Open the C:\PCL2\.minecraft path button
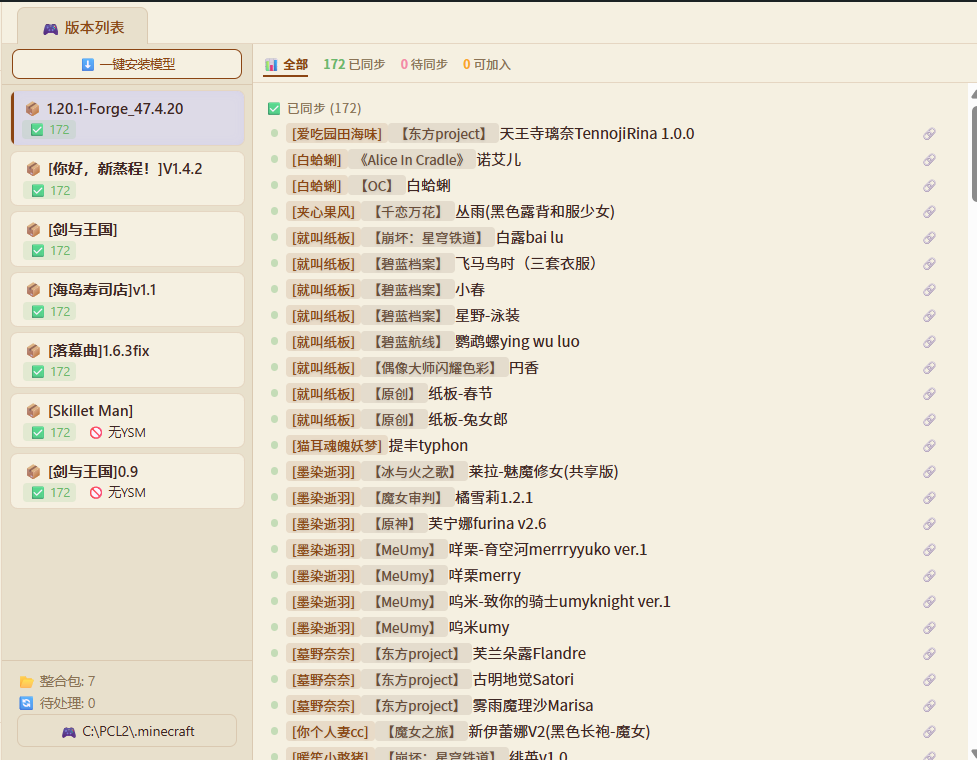This screenshot has height=760, width=977. (127, 731)
